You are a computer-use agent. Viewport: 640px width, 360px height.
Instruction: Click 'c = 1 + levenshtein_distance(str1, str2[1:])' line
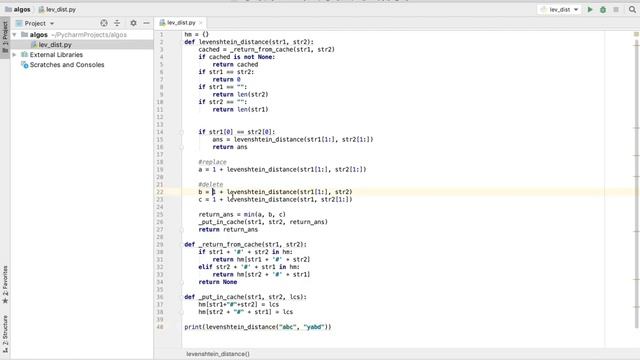(276, 200)
